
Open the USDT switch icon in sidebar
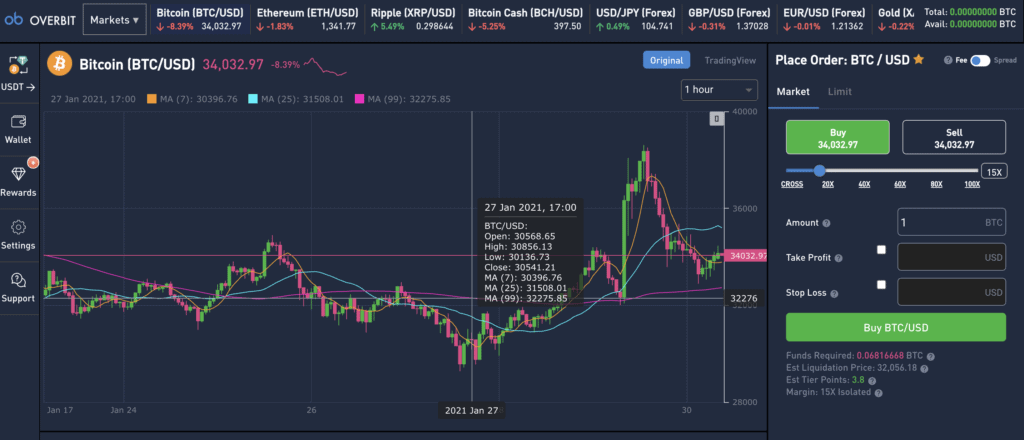pos(18,64)
